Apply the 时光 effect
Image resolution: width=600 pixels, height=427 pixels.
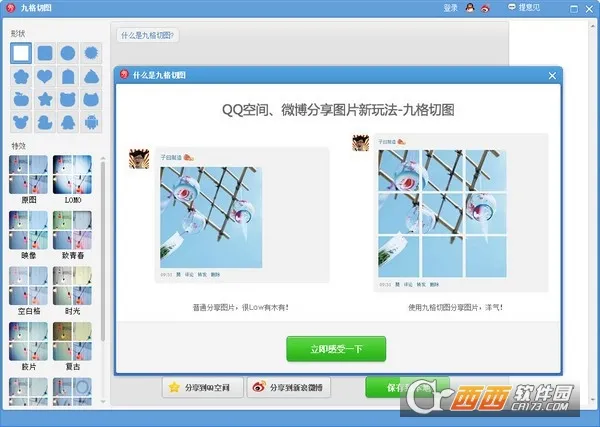pyautogui.click(x=72, y=290)
